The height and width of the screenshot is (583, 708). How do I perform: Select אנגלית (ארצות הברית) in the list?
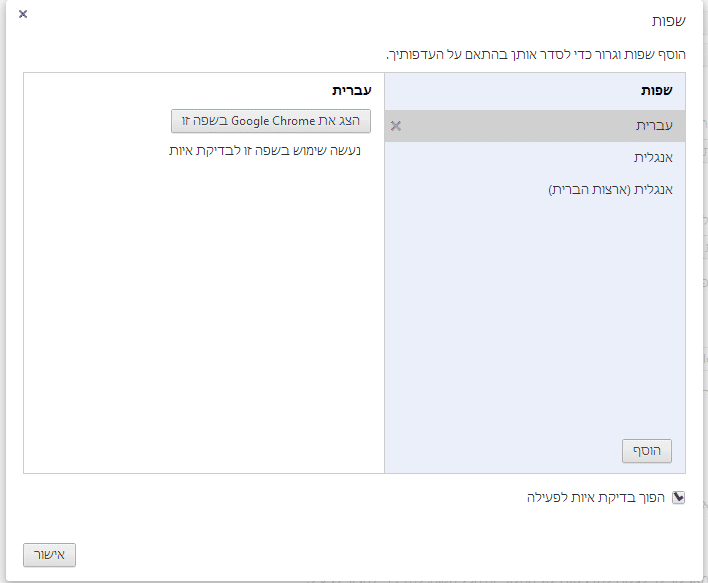pyautogui.click(x=610, y=189)
